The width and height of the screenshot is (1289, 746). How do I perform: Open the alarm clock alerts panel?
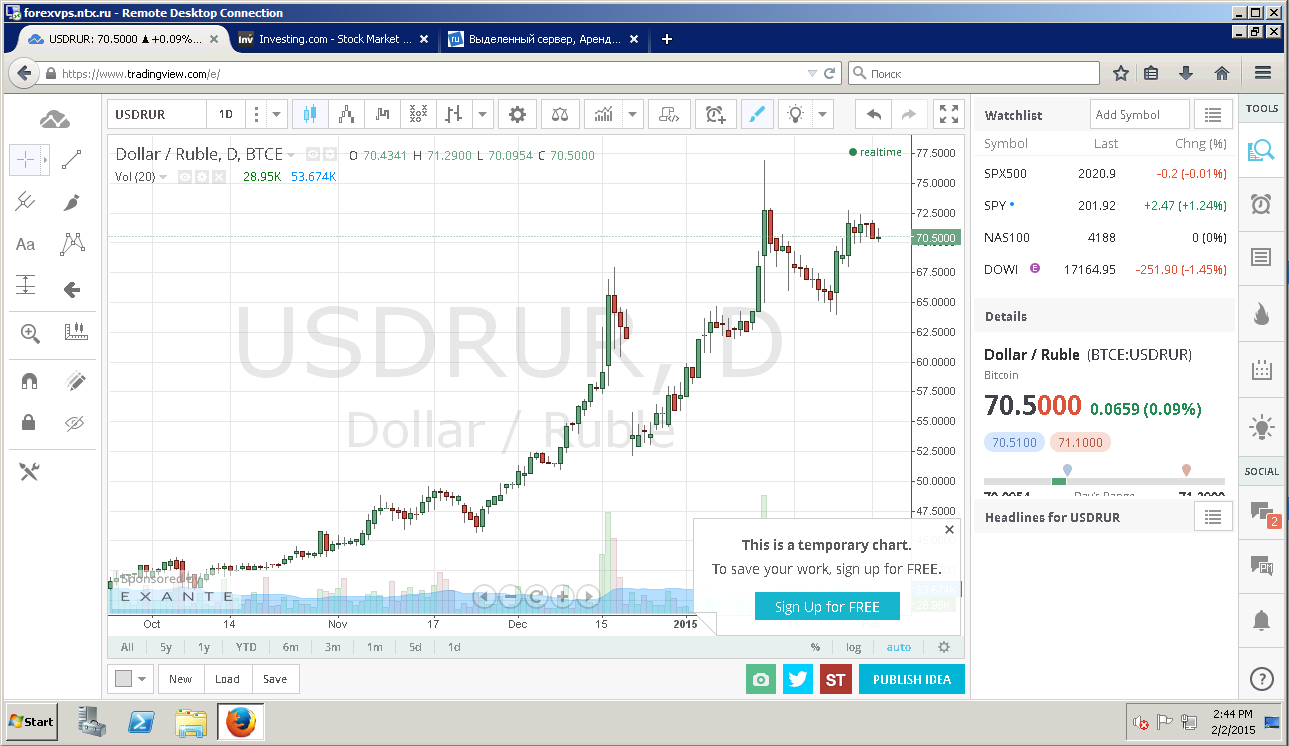(x=1262, y=204)
